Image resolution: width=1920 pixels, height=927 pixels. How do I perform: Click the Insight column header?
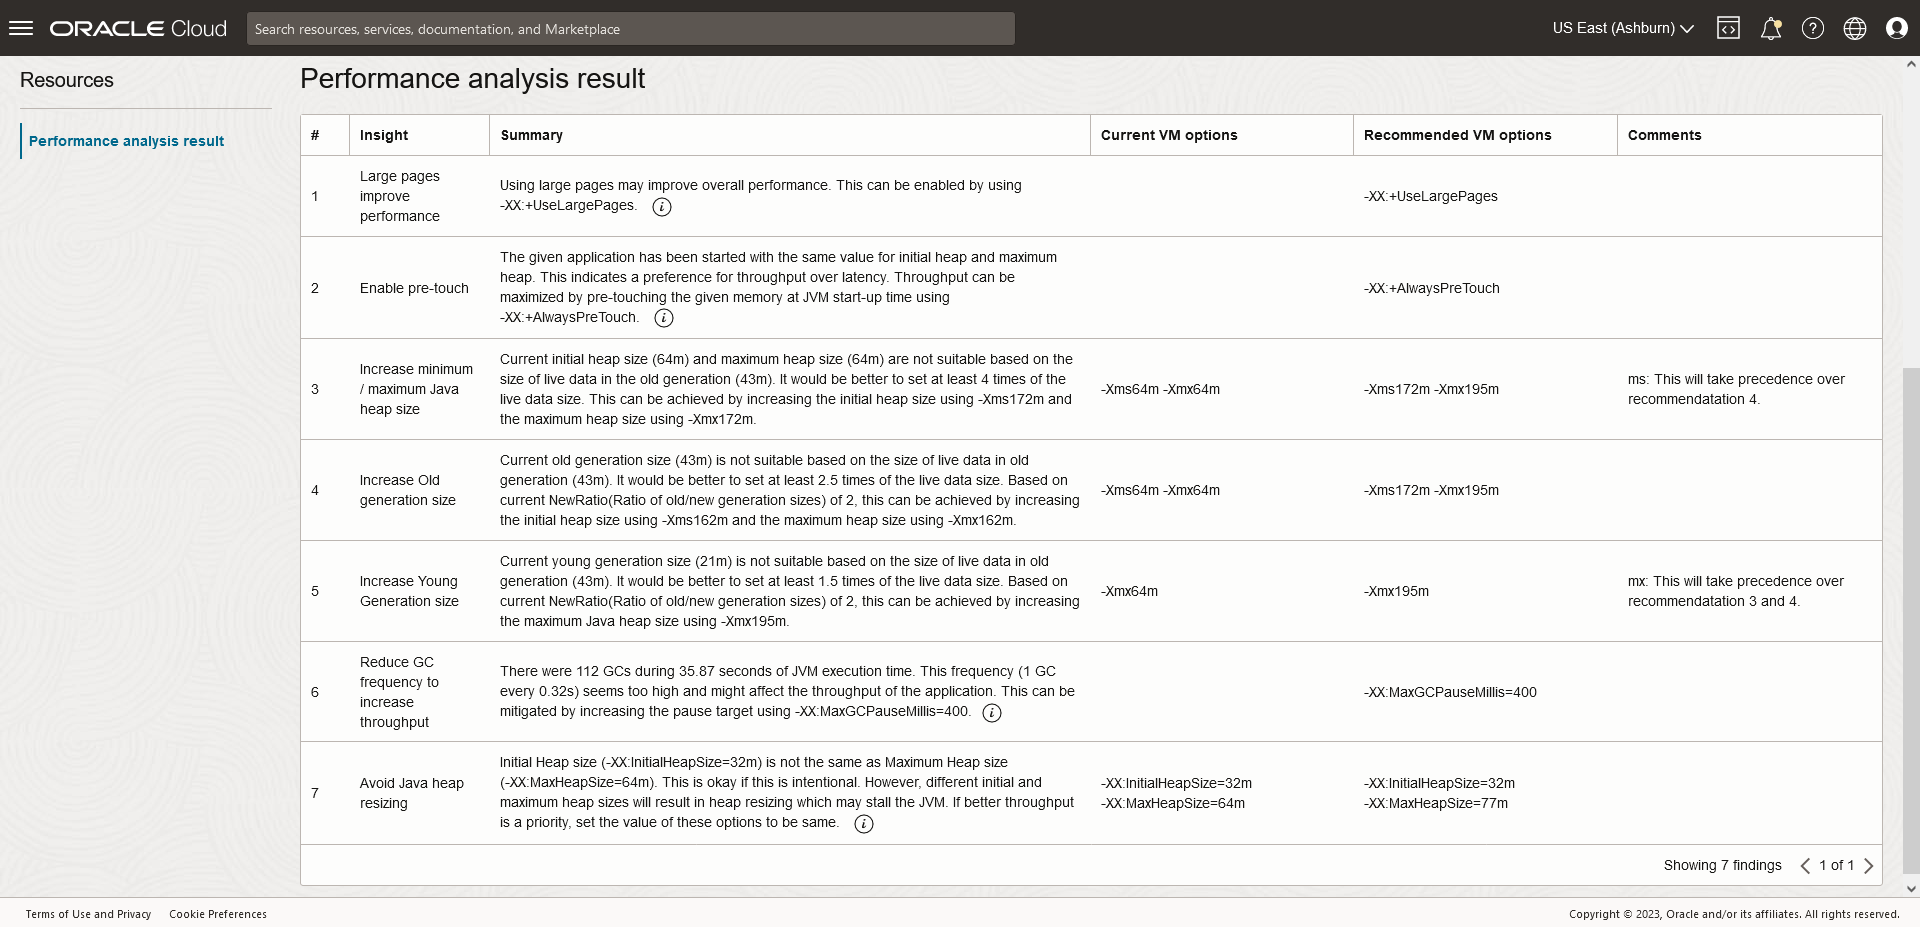pyautogui.click(x=386, y=135)
